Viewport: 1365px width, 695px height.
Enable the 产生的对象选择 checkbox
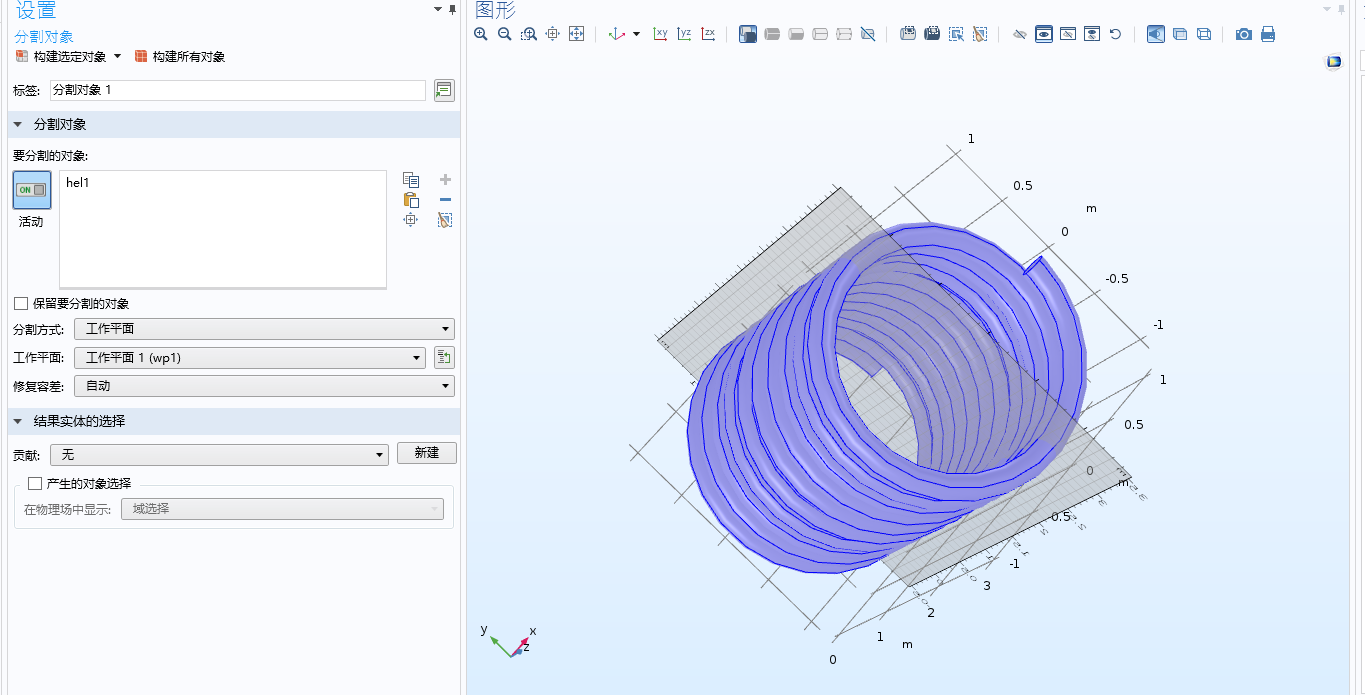tap(35, 483)
